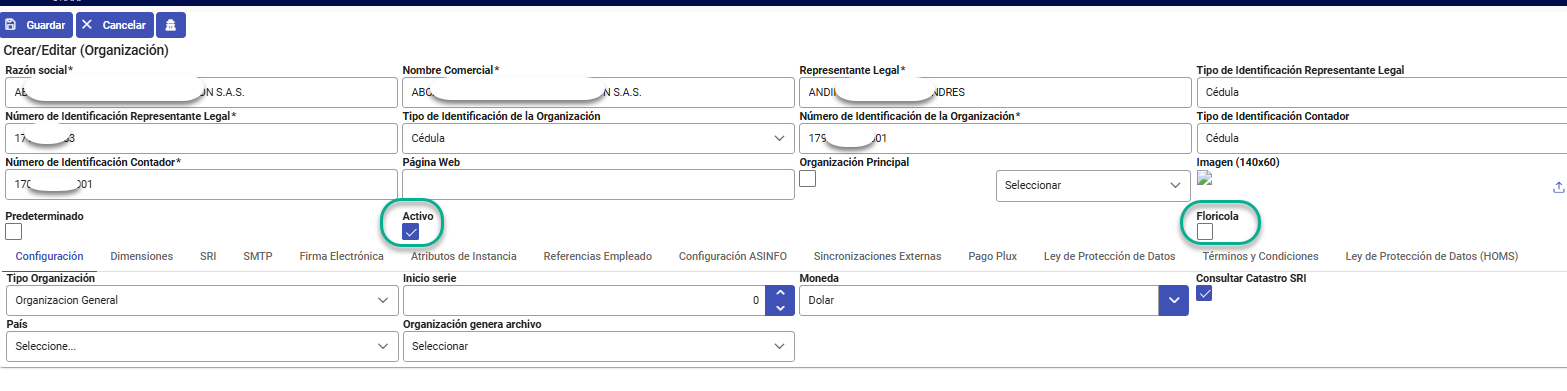Decrease Inicio serie with the down arrow

(x=780, y=308)
